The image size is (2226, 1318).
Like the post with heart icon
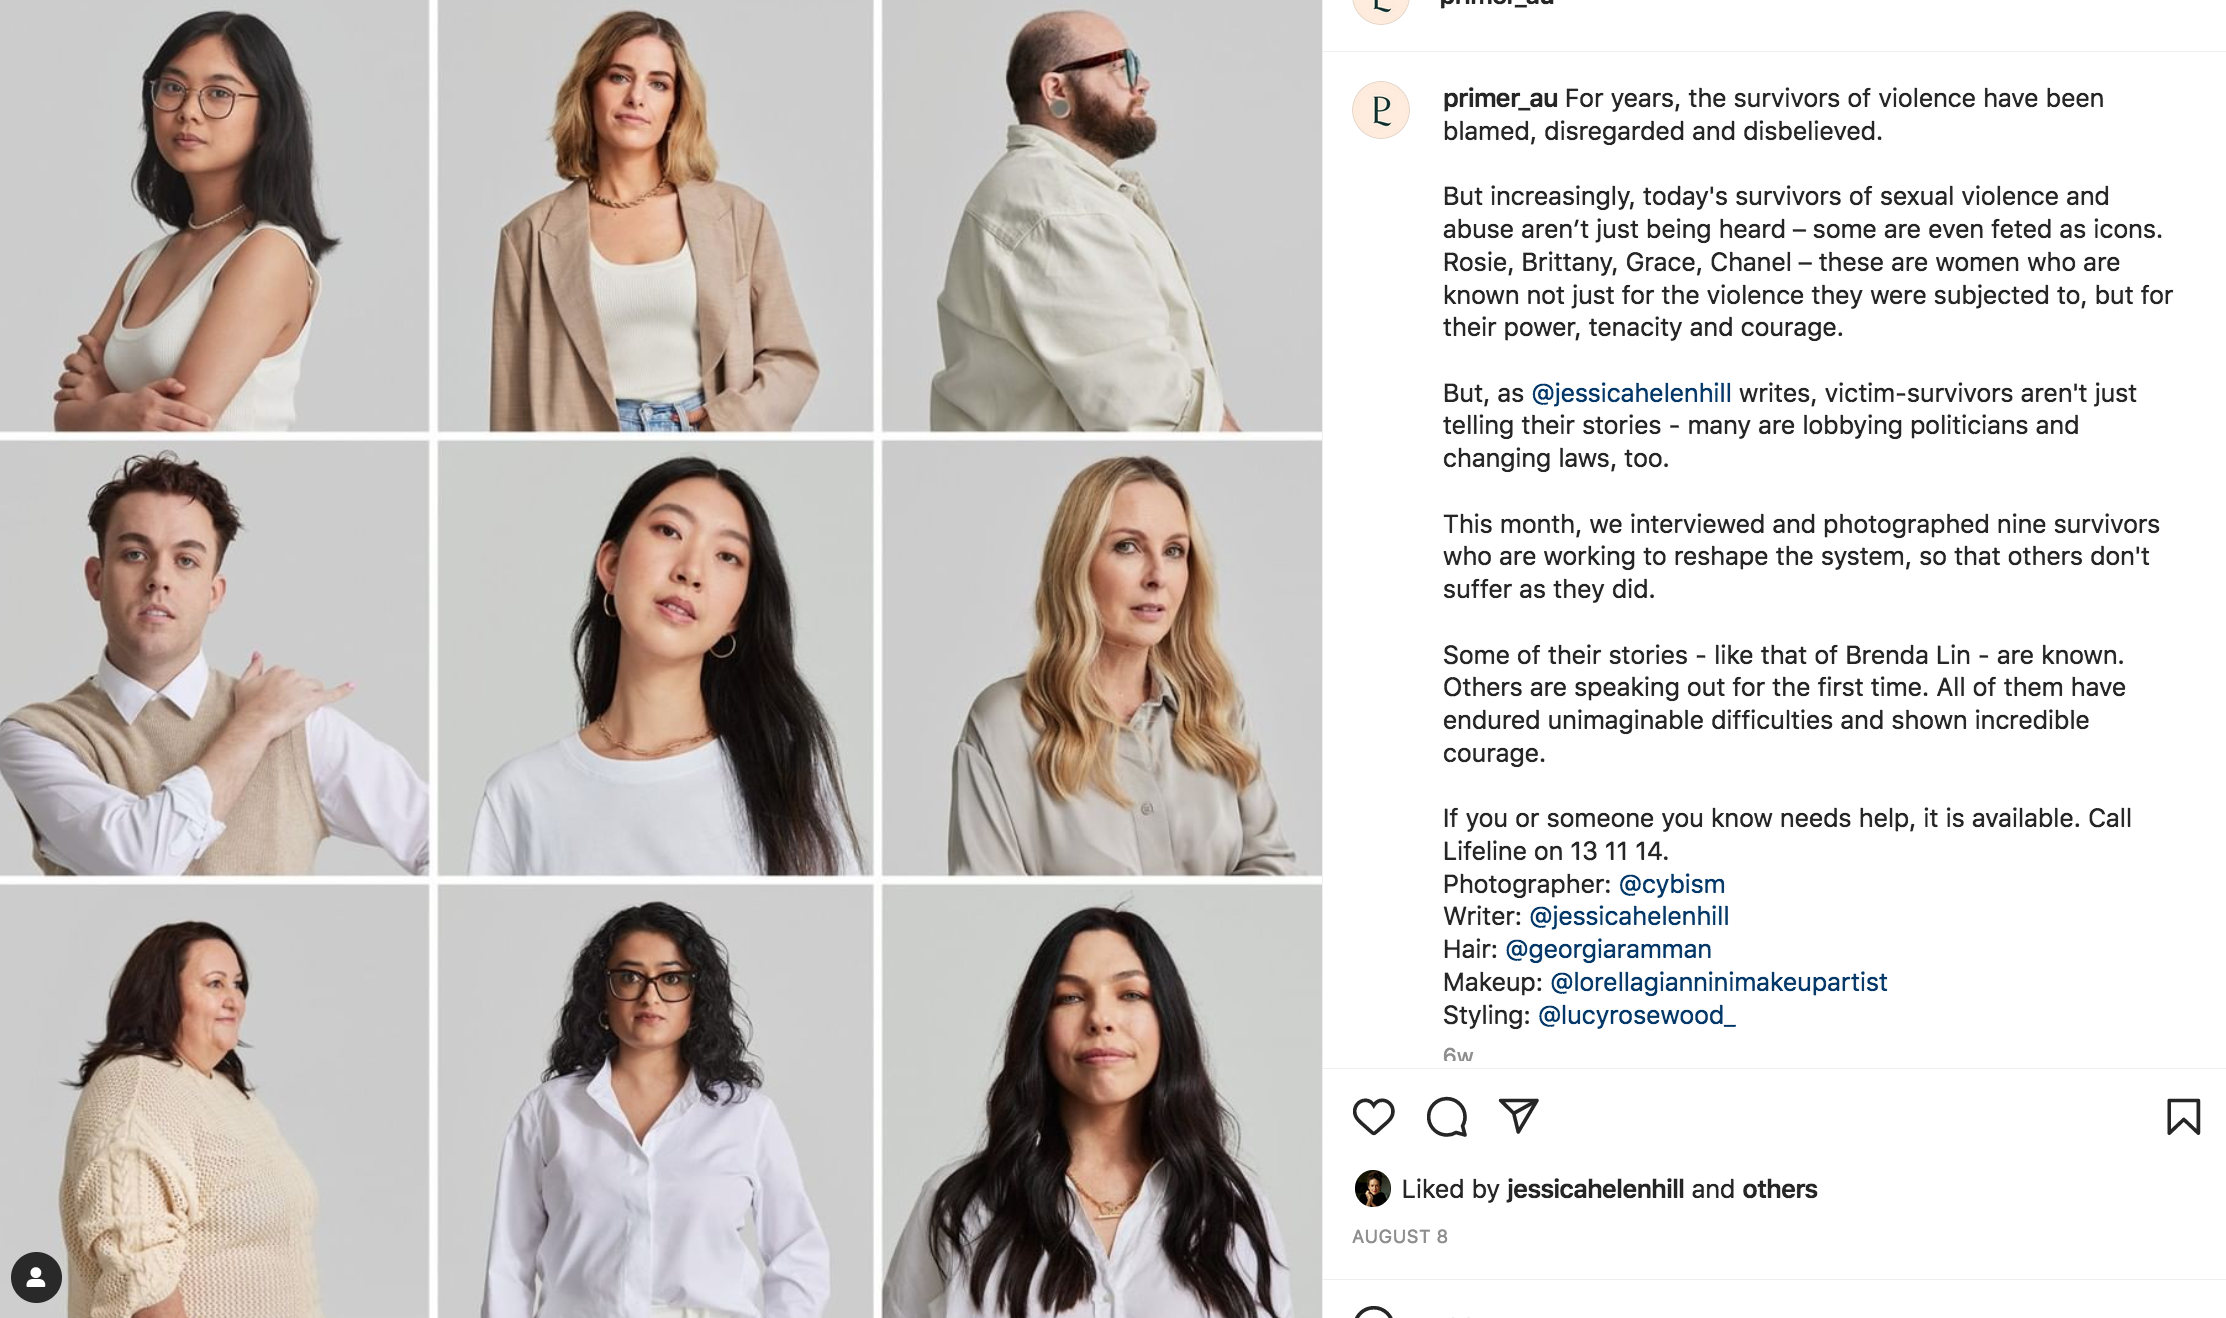pyautogui.click(x=1373, y=1117)
